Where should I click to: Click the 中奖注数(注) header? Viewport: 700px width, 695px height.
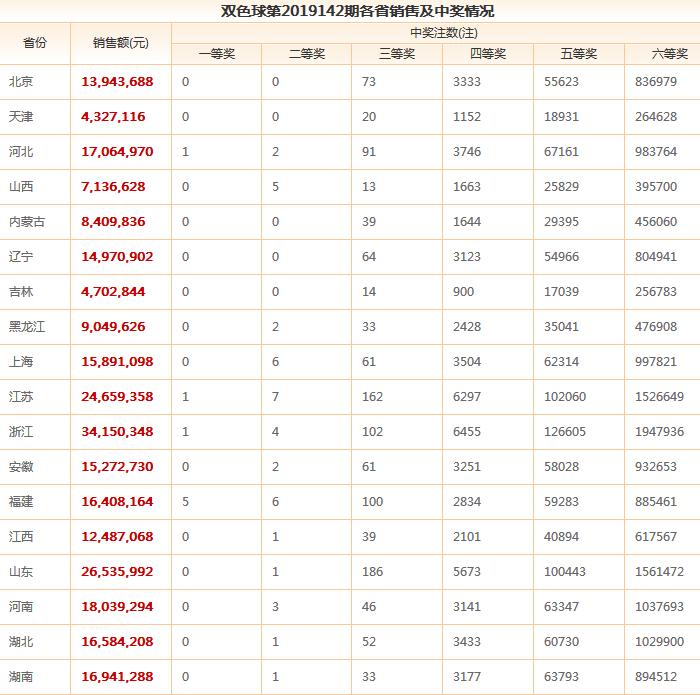(444, 33)
